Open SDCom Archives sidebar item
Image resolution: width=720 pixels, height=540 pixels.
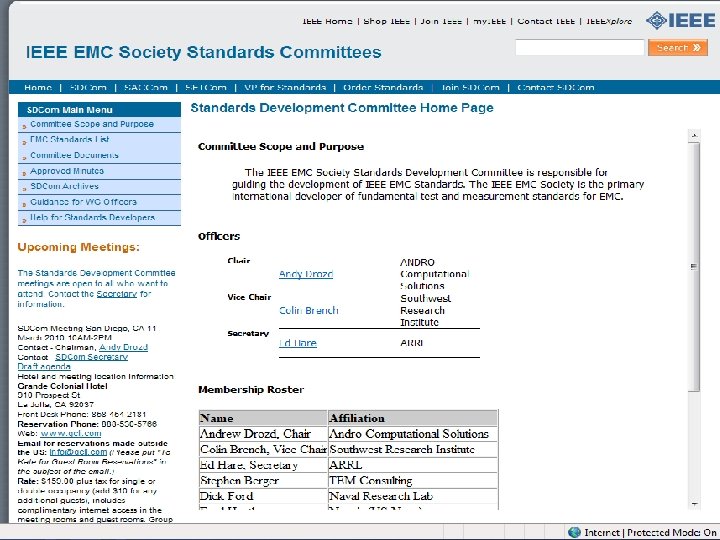point(64,187)
